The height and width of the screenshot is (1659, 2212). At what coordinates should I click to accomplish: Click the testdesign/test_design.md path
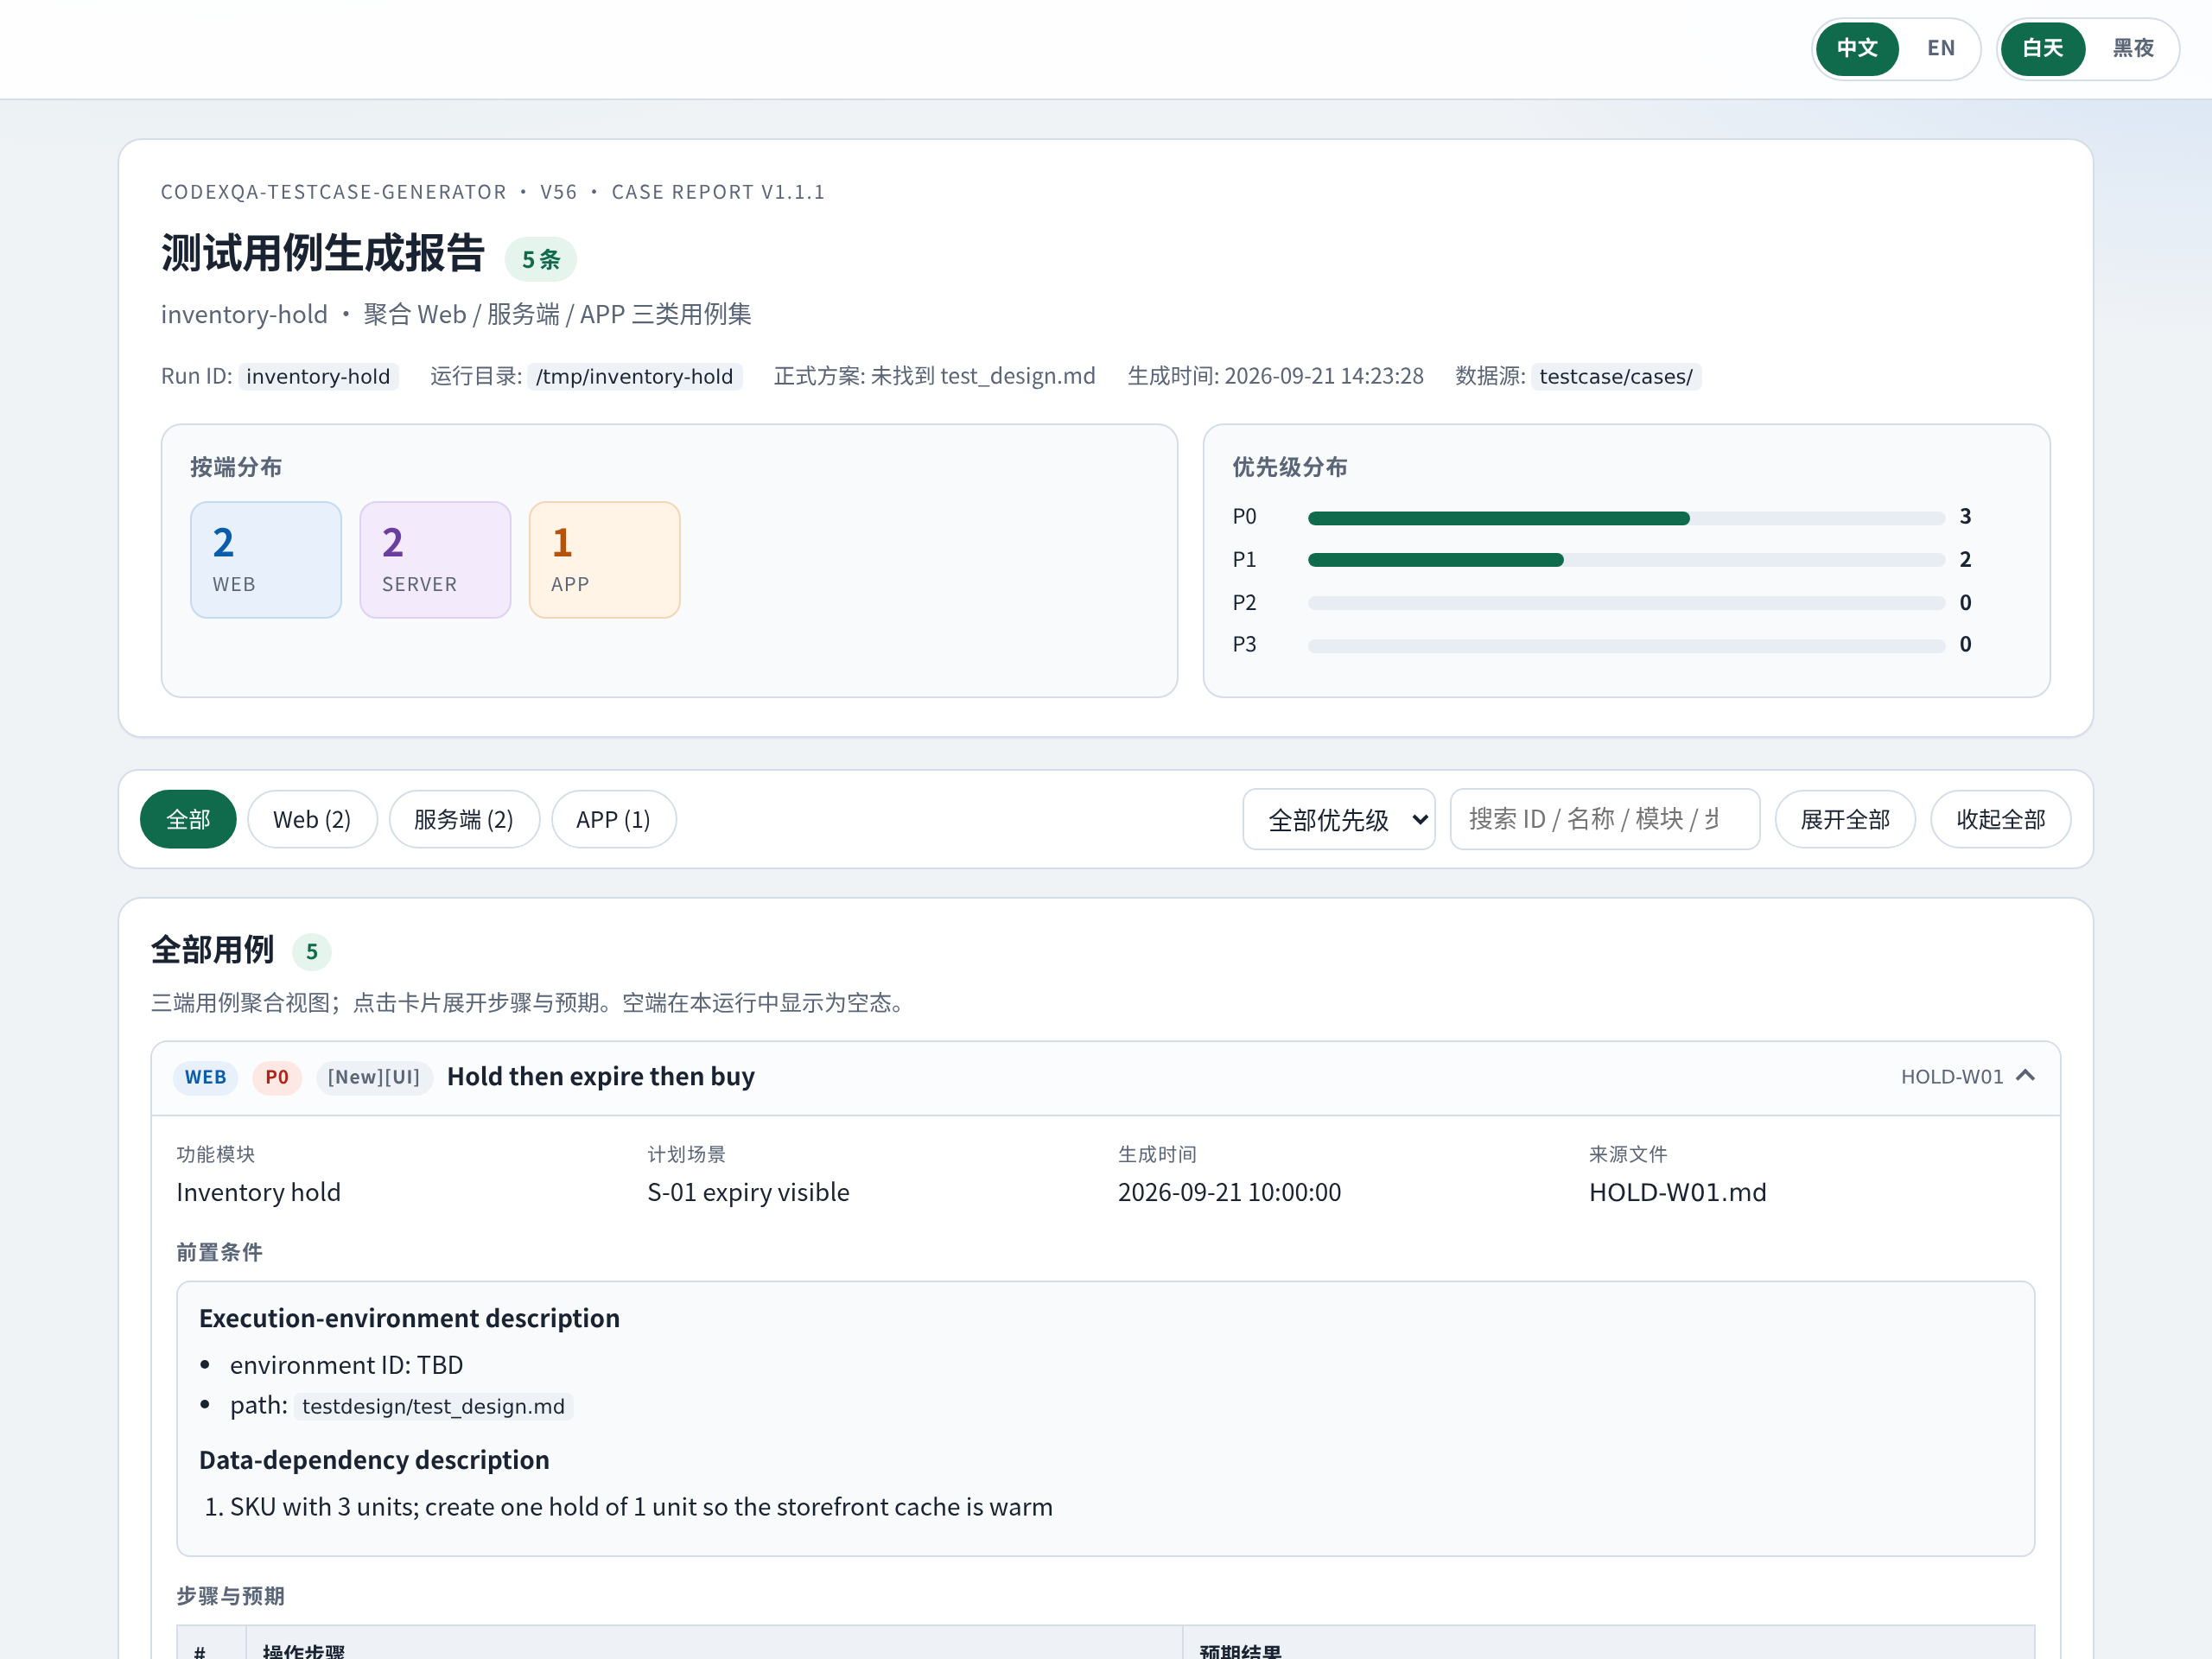[x=433, y=1406]
